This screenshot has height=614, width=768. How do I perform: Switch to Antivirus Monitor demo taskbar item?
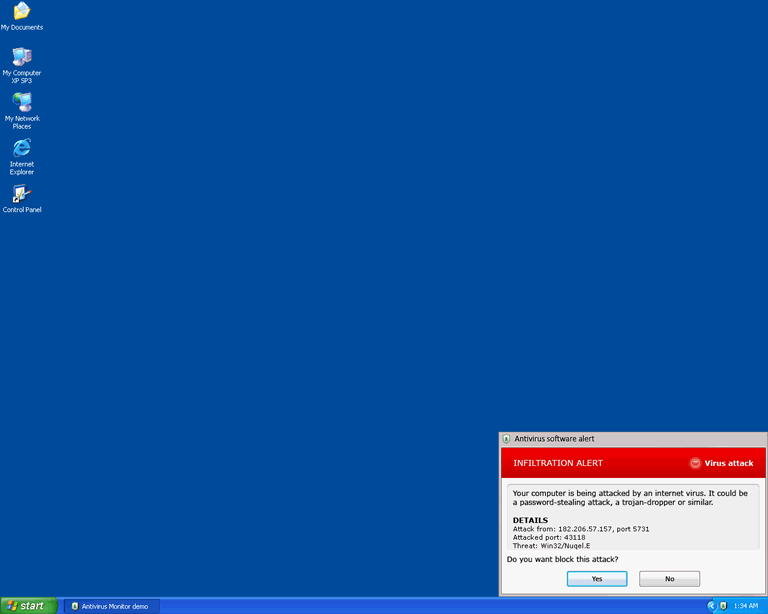coord(110,606)
